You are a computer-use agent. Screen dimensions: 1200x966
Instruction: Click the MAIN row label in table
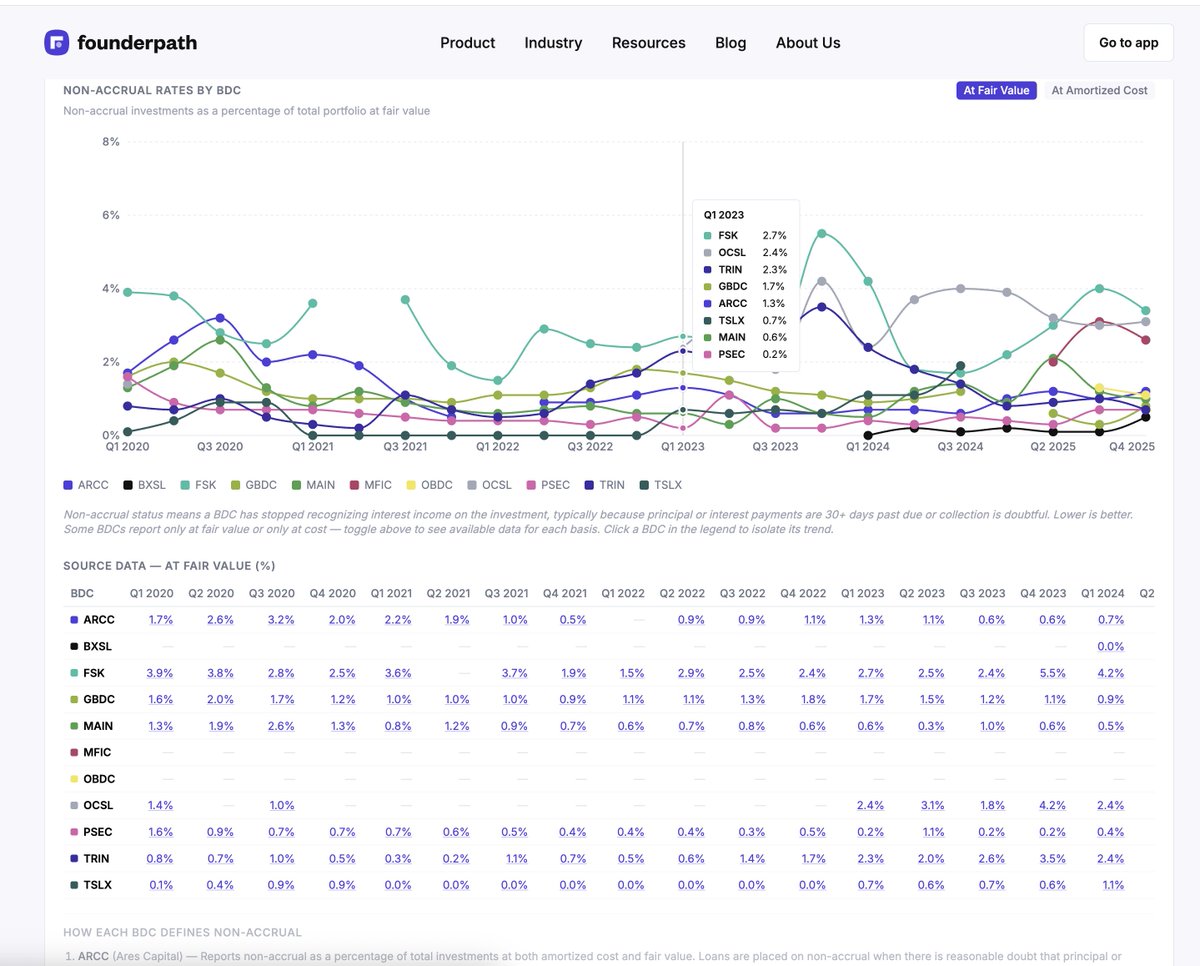[92, 726]
